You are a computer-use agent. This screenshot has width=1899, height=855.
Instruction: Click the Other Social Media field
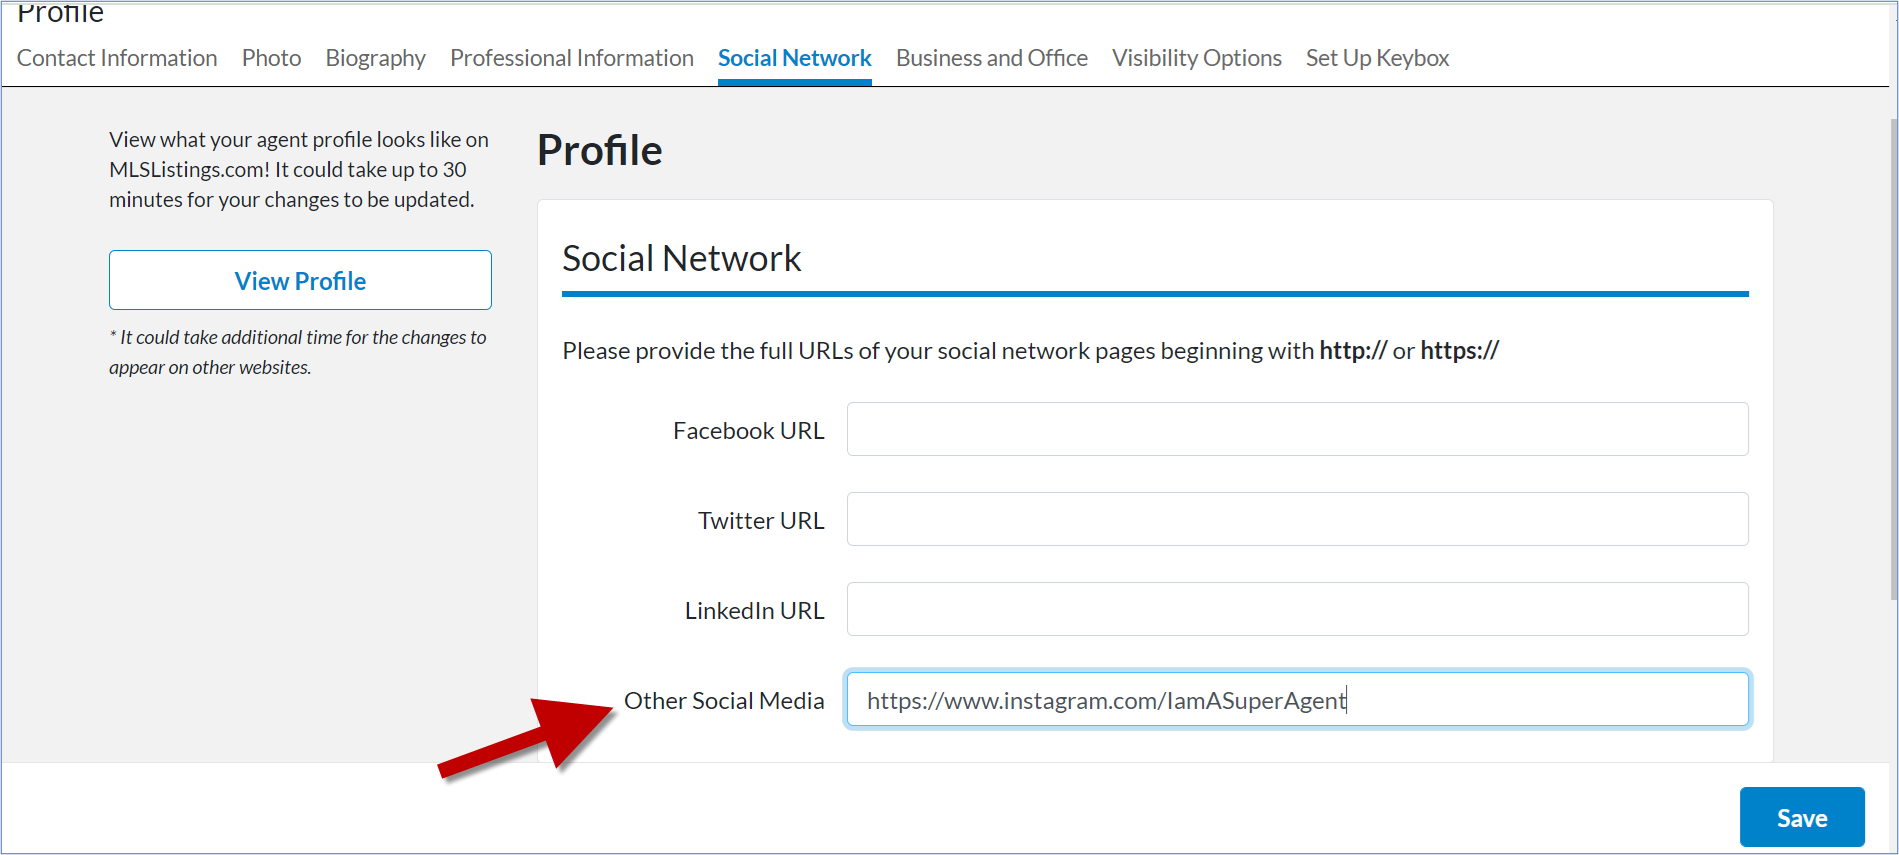1298,699
